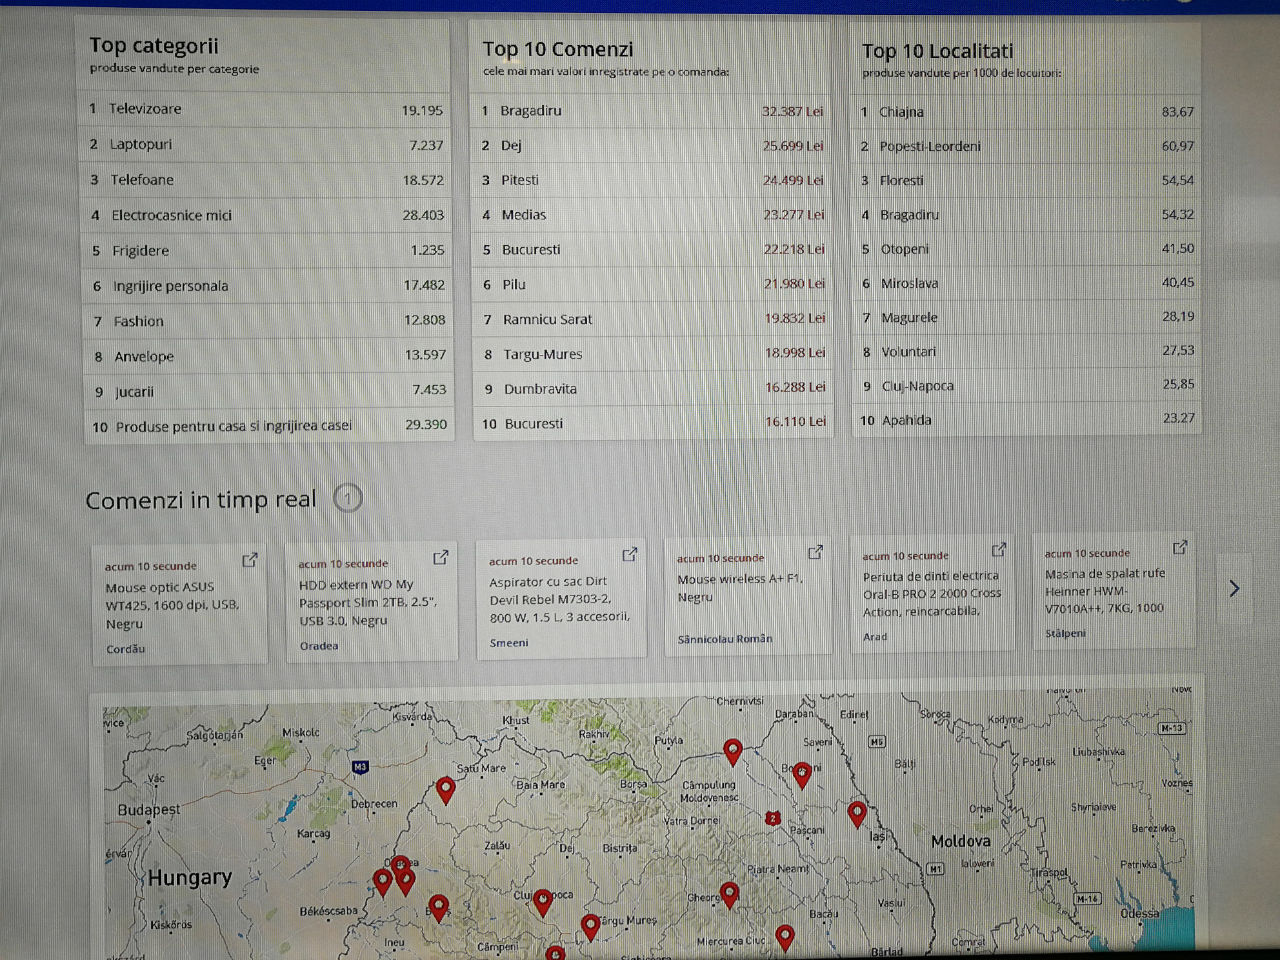
Task: Select Bragadiru order of 32.387 Lei
Action: (652, 111)
